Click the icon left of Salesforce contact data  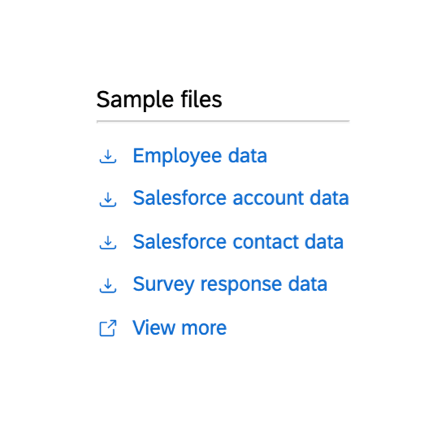[x=108, y=242]
